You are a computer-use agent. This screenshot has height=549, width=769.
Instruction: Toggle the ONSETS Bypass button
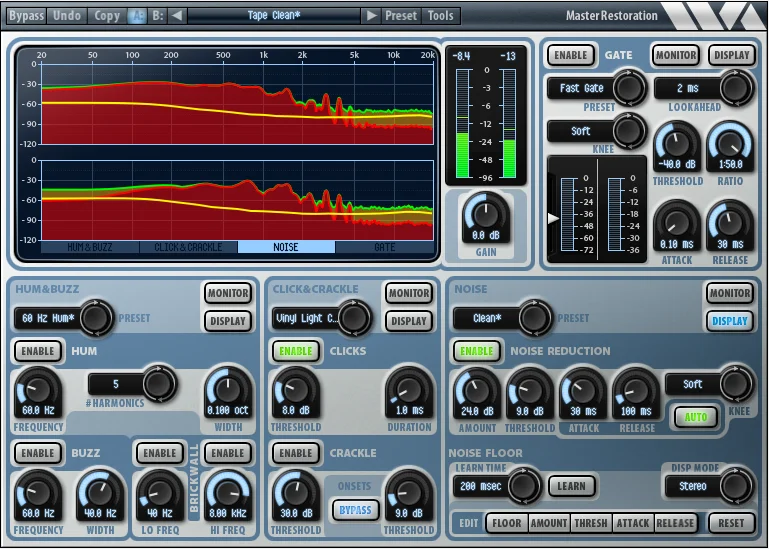355,510
